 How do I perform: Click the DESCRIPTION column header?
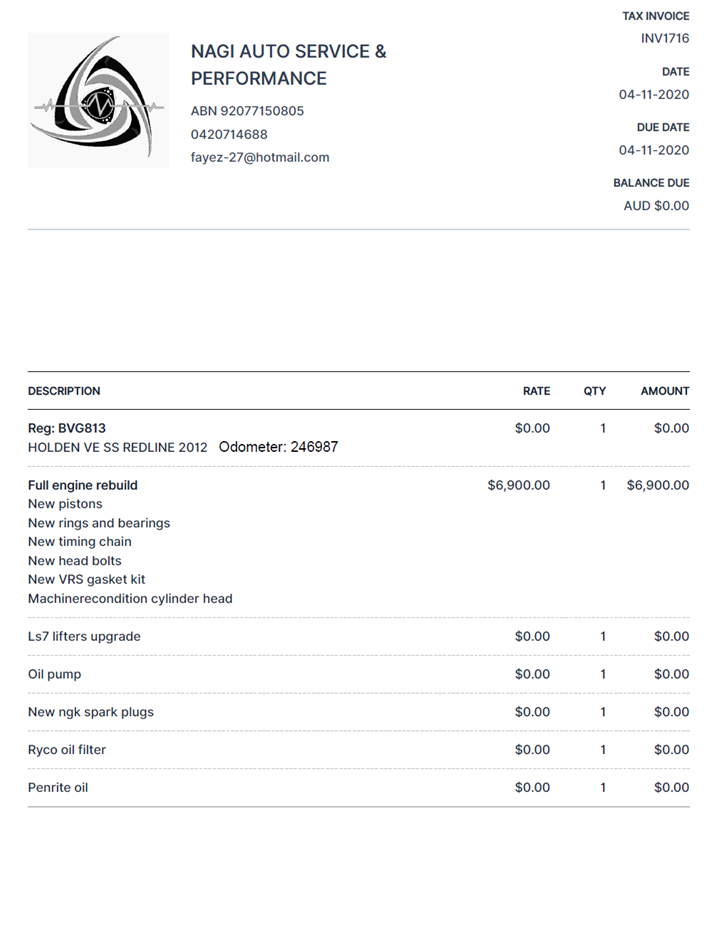tap(64, 391)
